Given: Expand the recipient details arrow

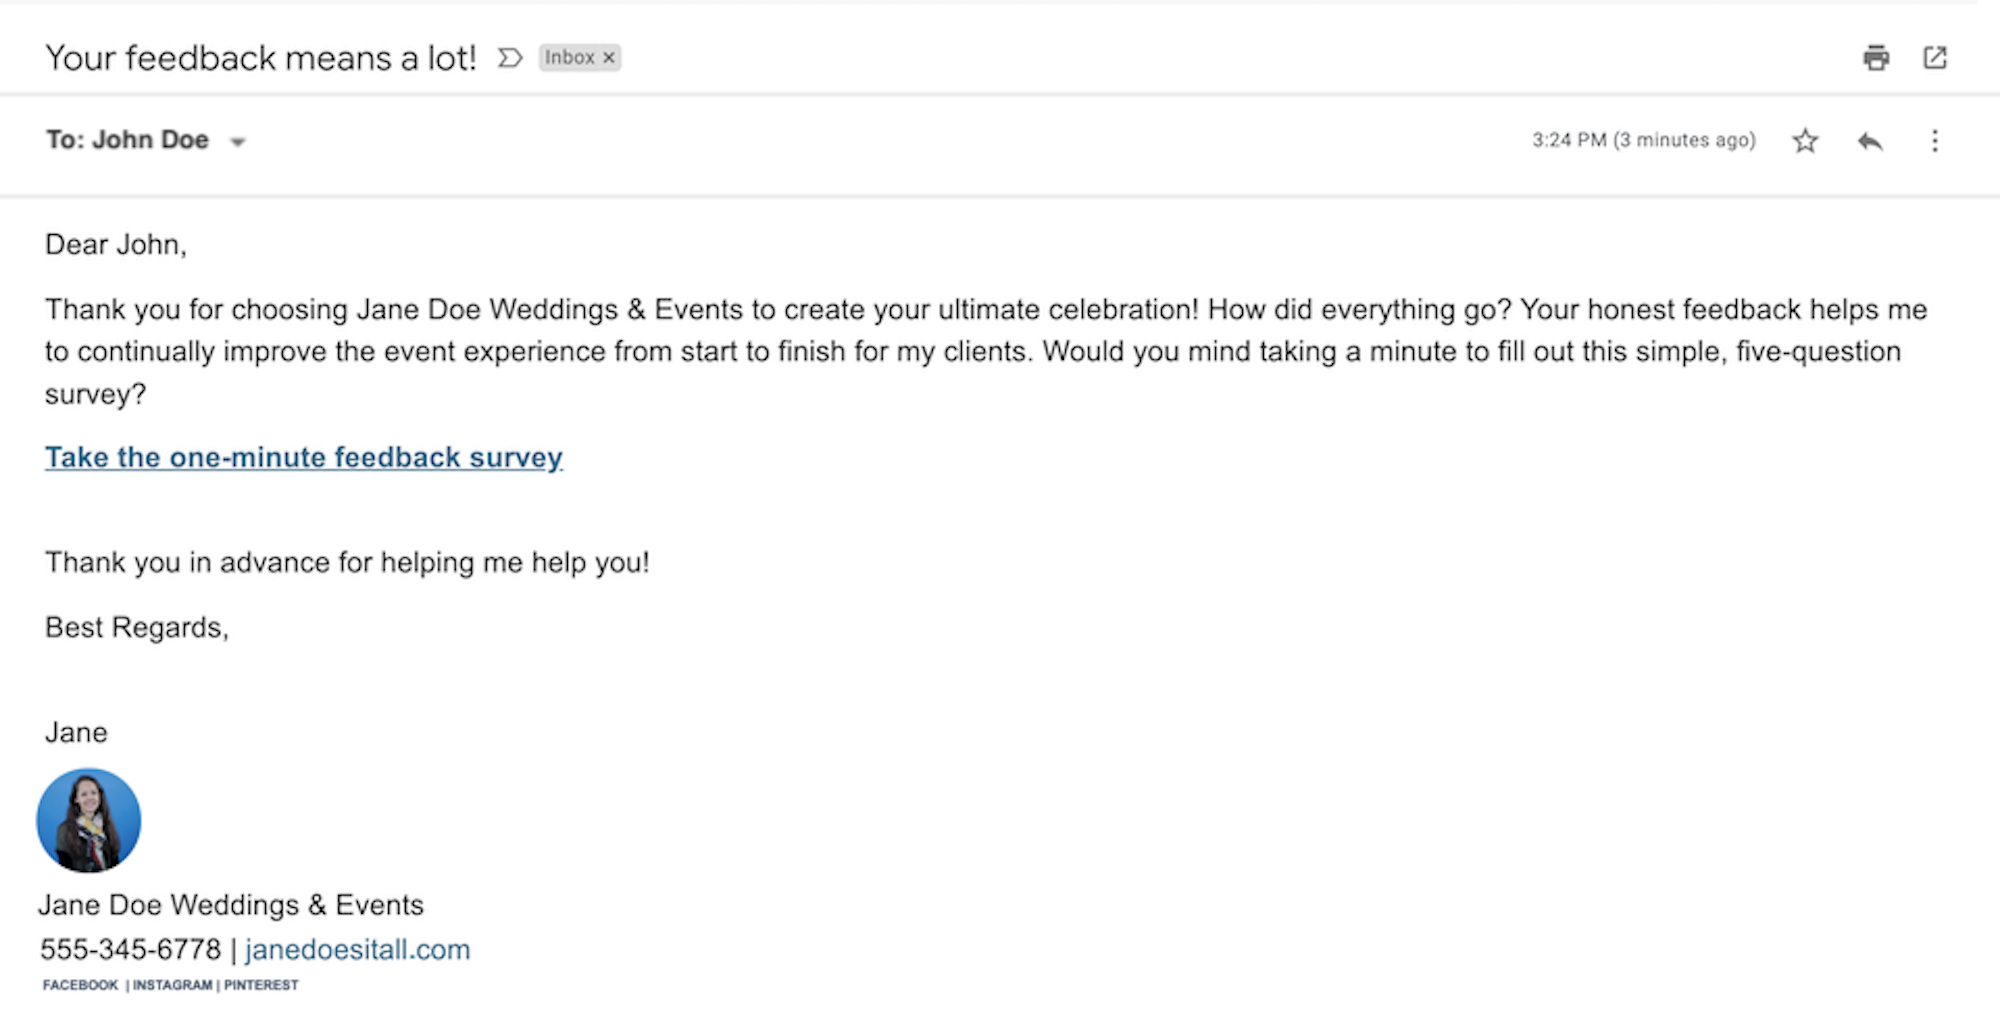Looking at the screenshot, I should pyautogui.click(x=238, y=142).
